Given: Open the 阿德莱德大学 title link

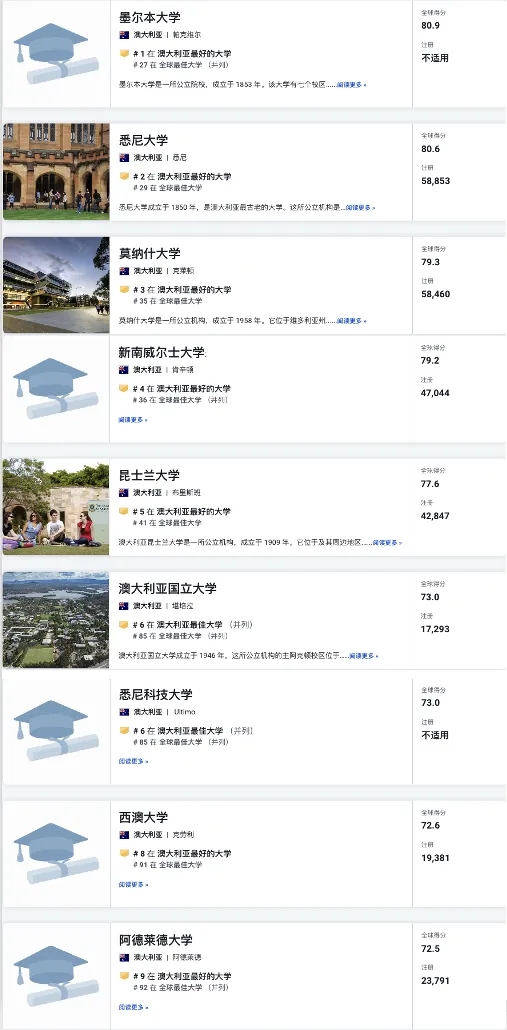Looking at the screenshot, I should [x=156, y=940].
